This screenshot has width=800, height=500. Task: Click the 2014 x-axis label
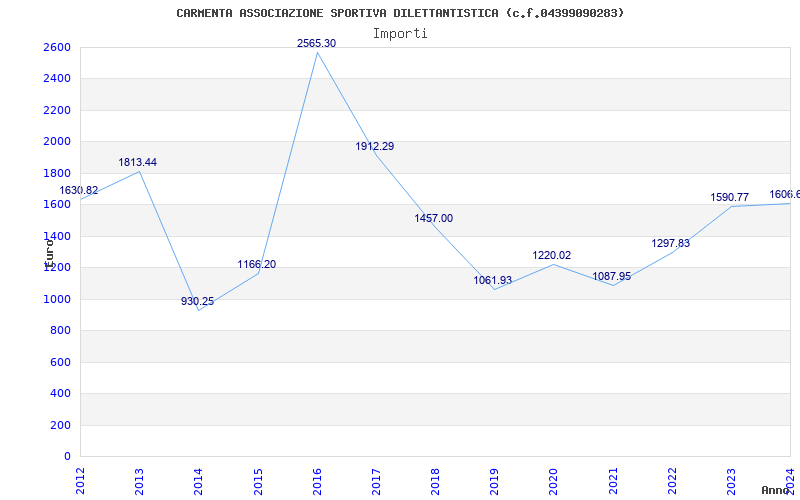(198, 481)
